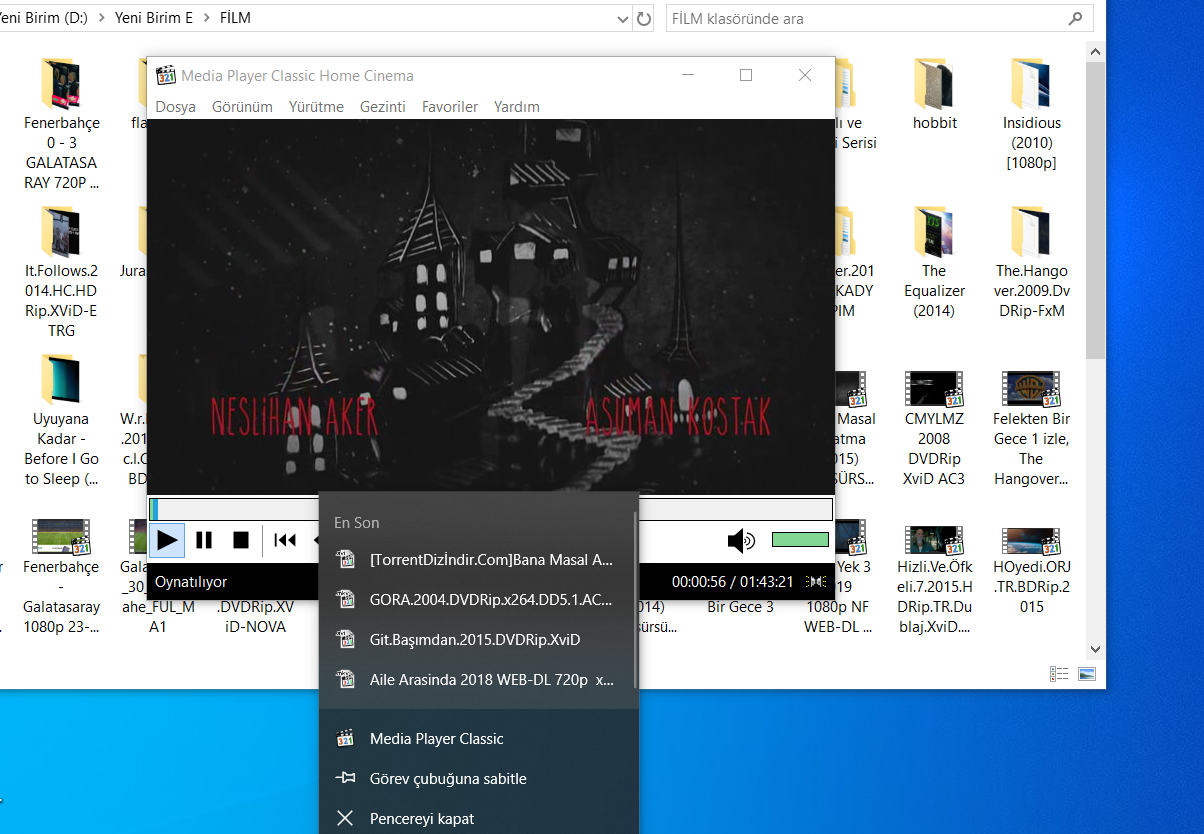Select the Insidious (2010) [1080p] folder
The height and width of the screenshot is (834, 1204).
click(x=1032, y=115)
